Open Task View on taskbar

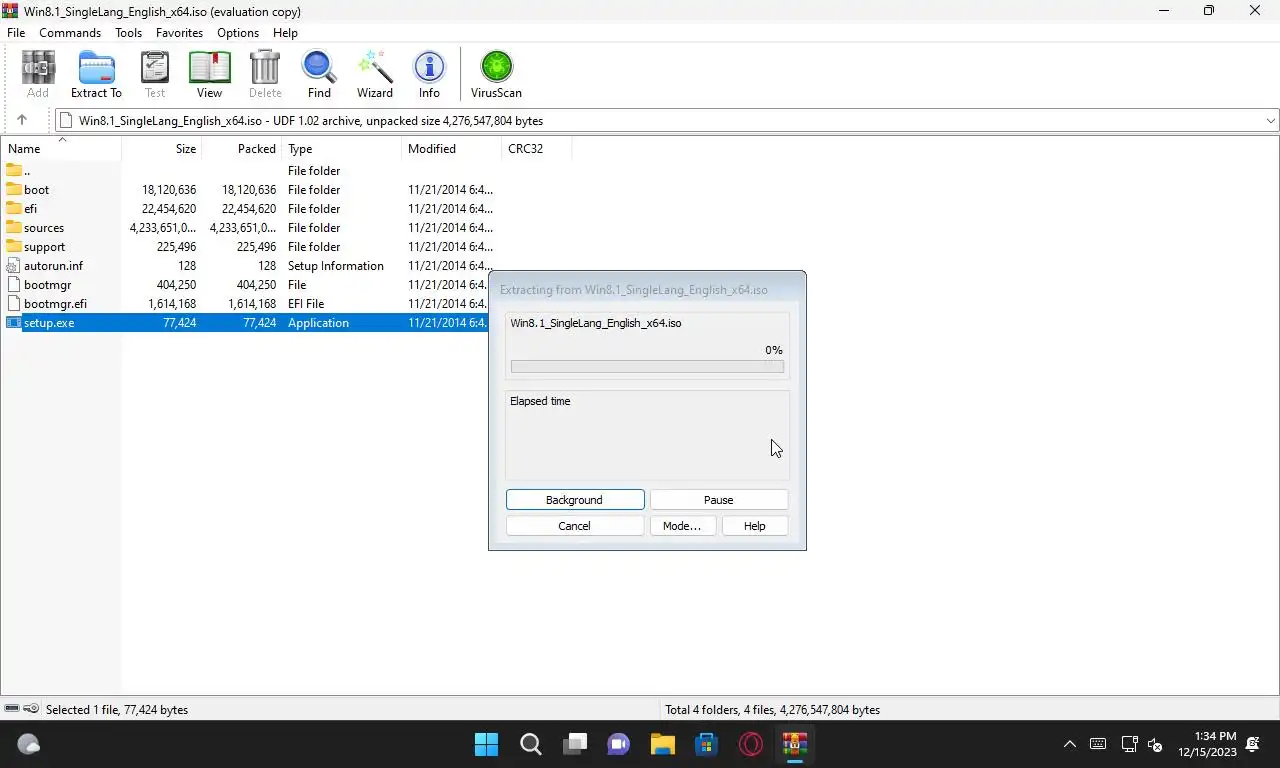click(575, 744)
